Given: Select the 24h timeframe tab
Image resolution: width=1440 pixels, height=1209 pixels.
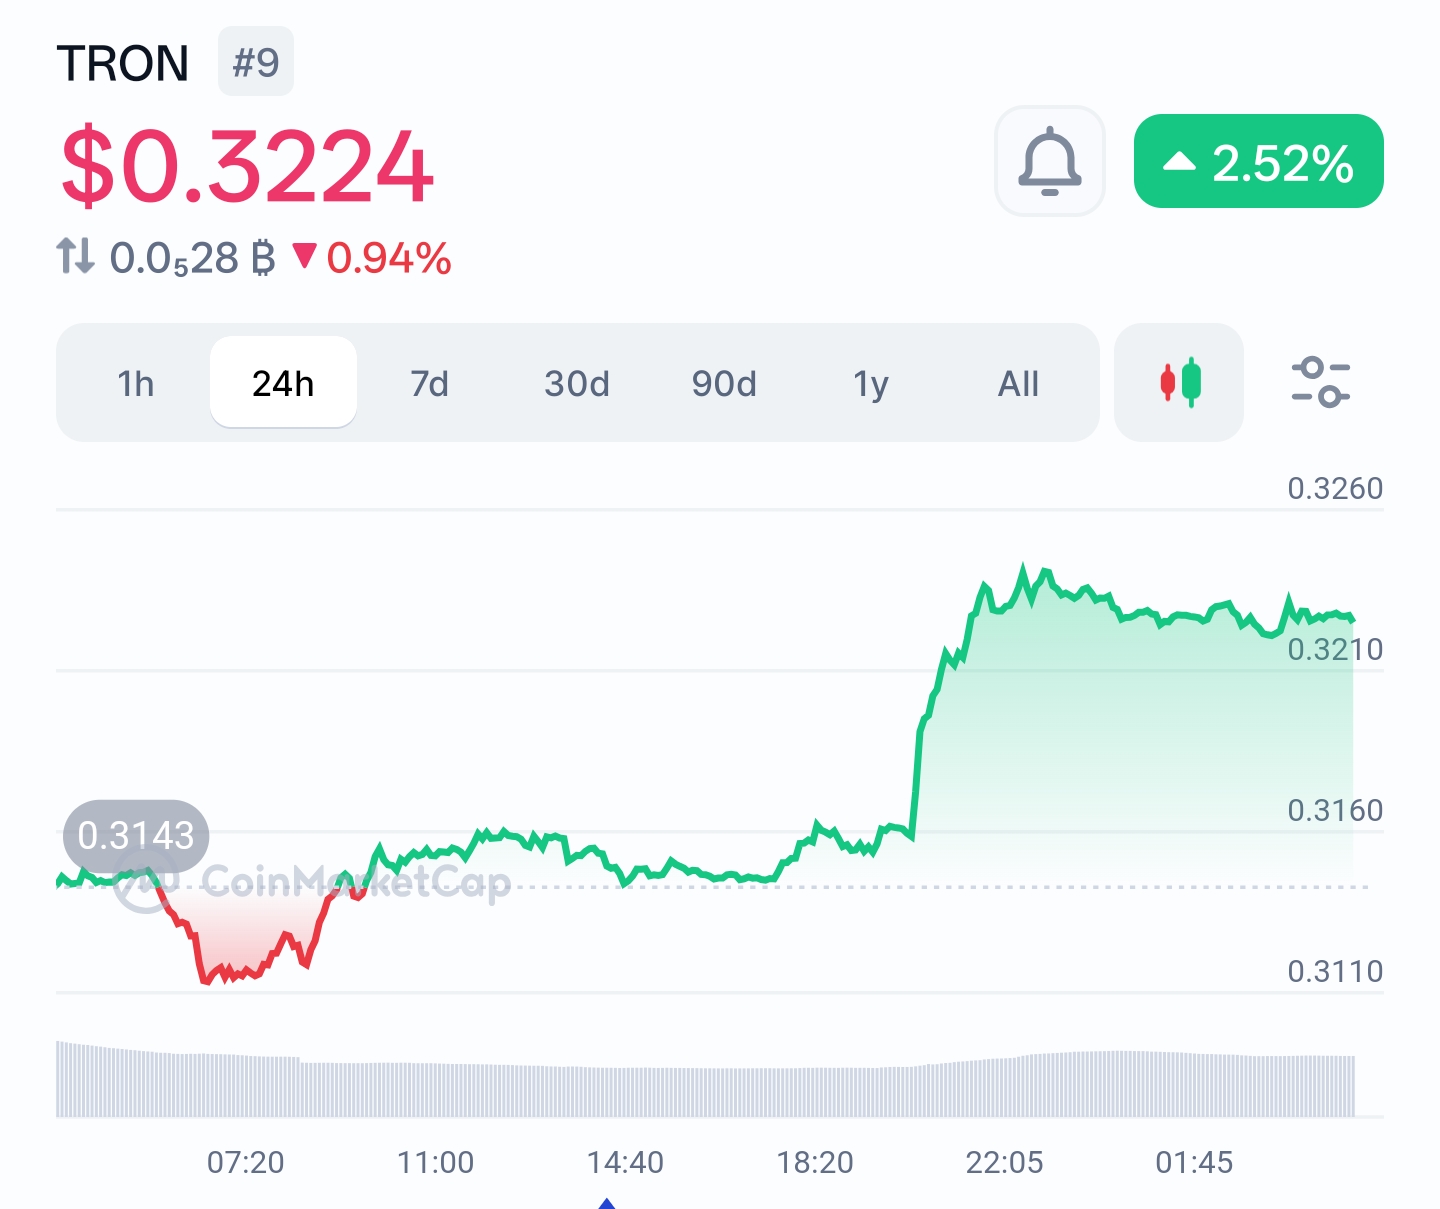Looking at the screenshot, I should tap(283, 383).
